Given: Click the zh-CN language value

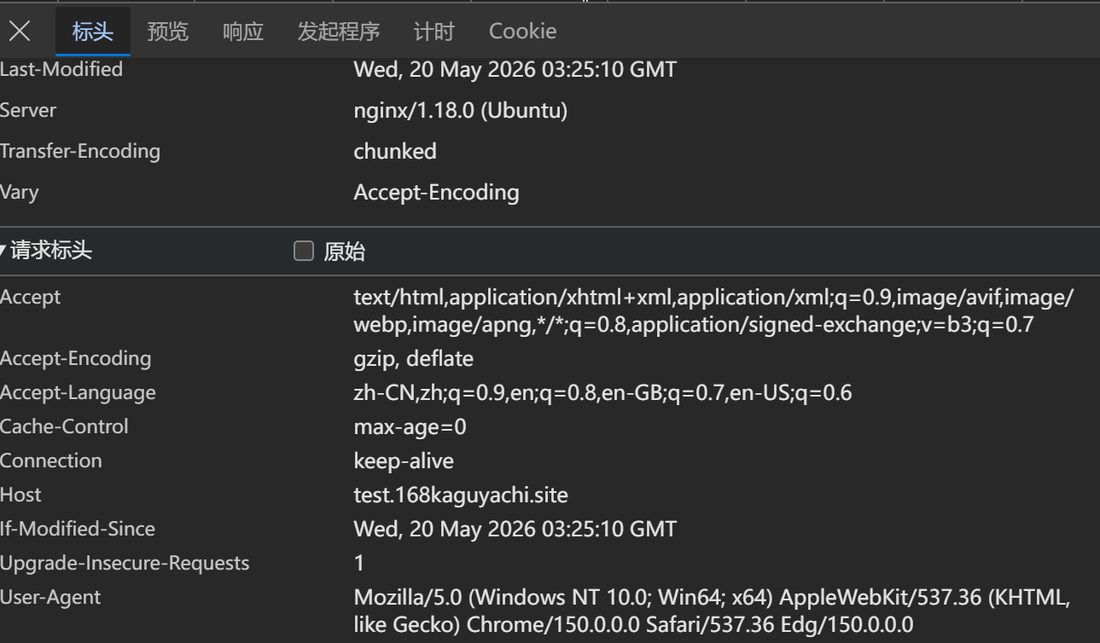Looking at the screenshot, I should [x=603, y=393].
